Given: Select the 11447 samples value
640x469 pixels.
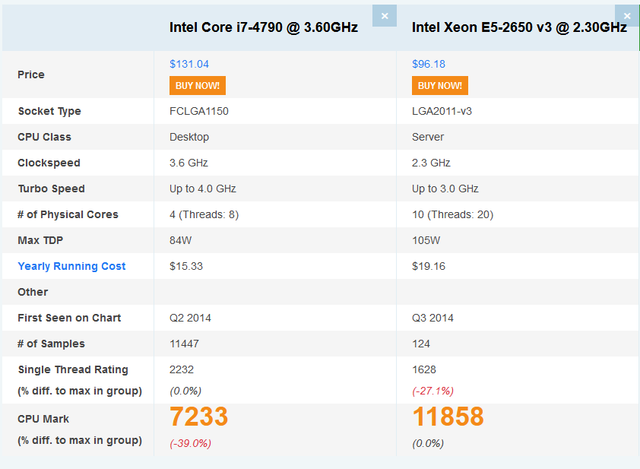Looking at the screenshot, I should [184, 344].
